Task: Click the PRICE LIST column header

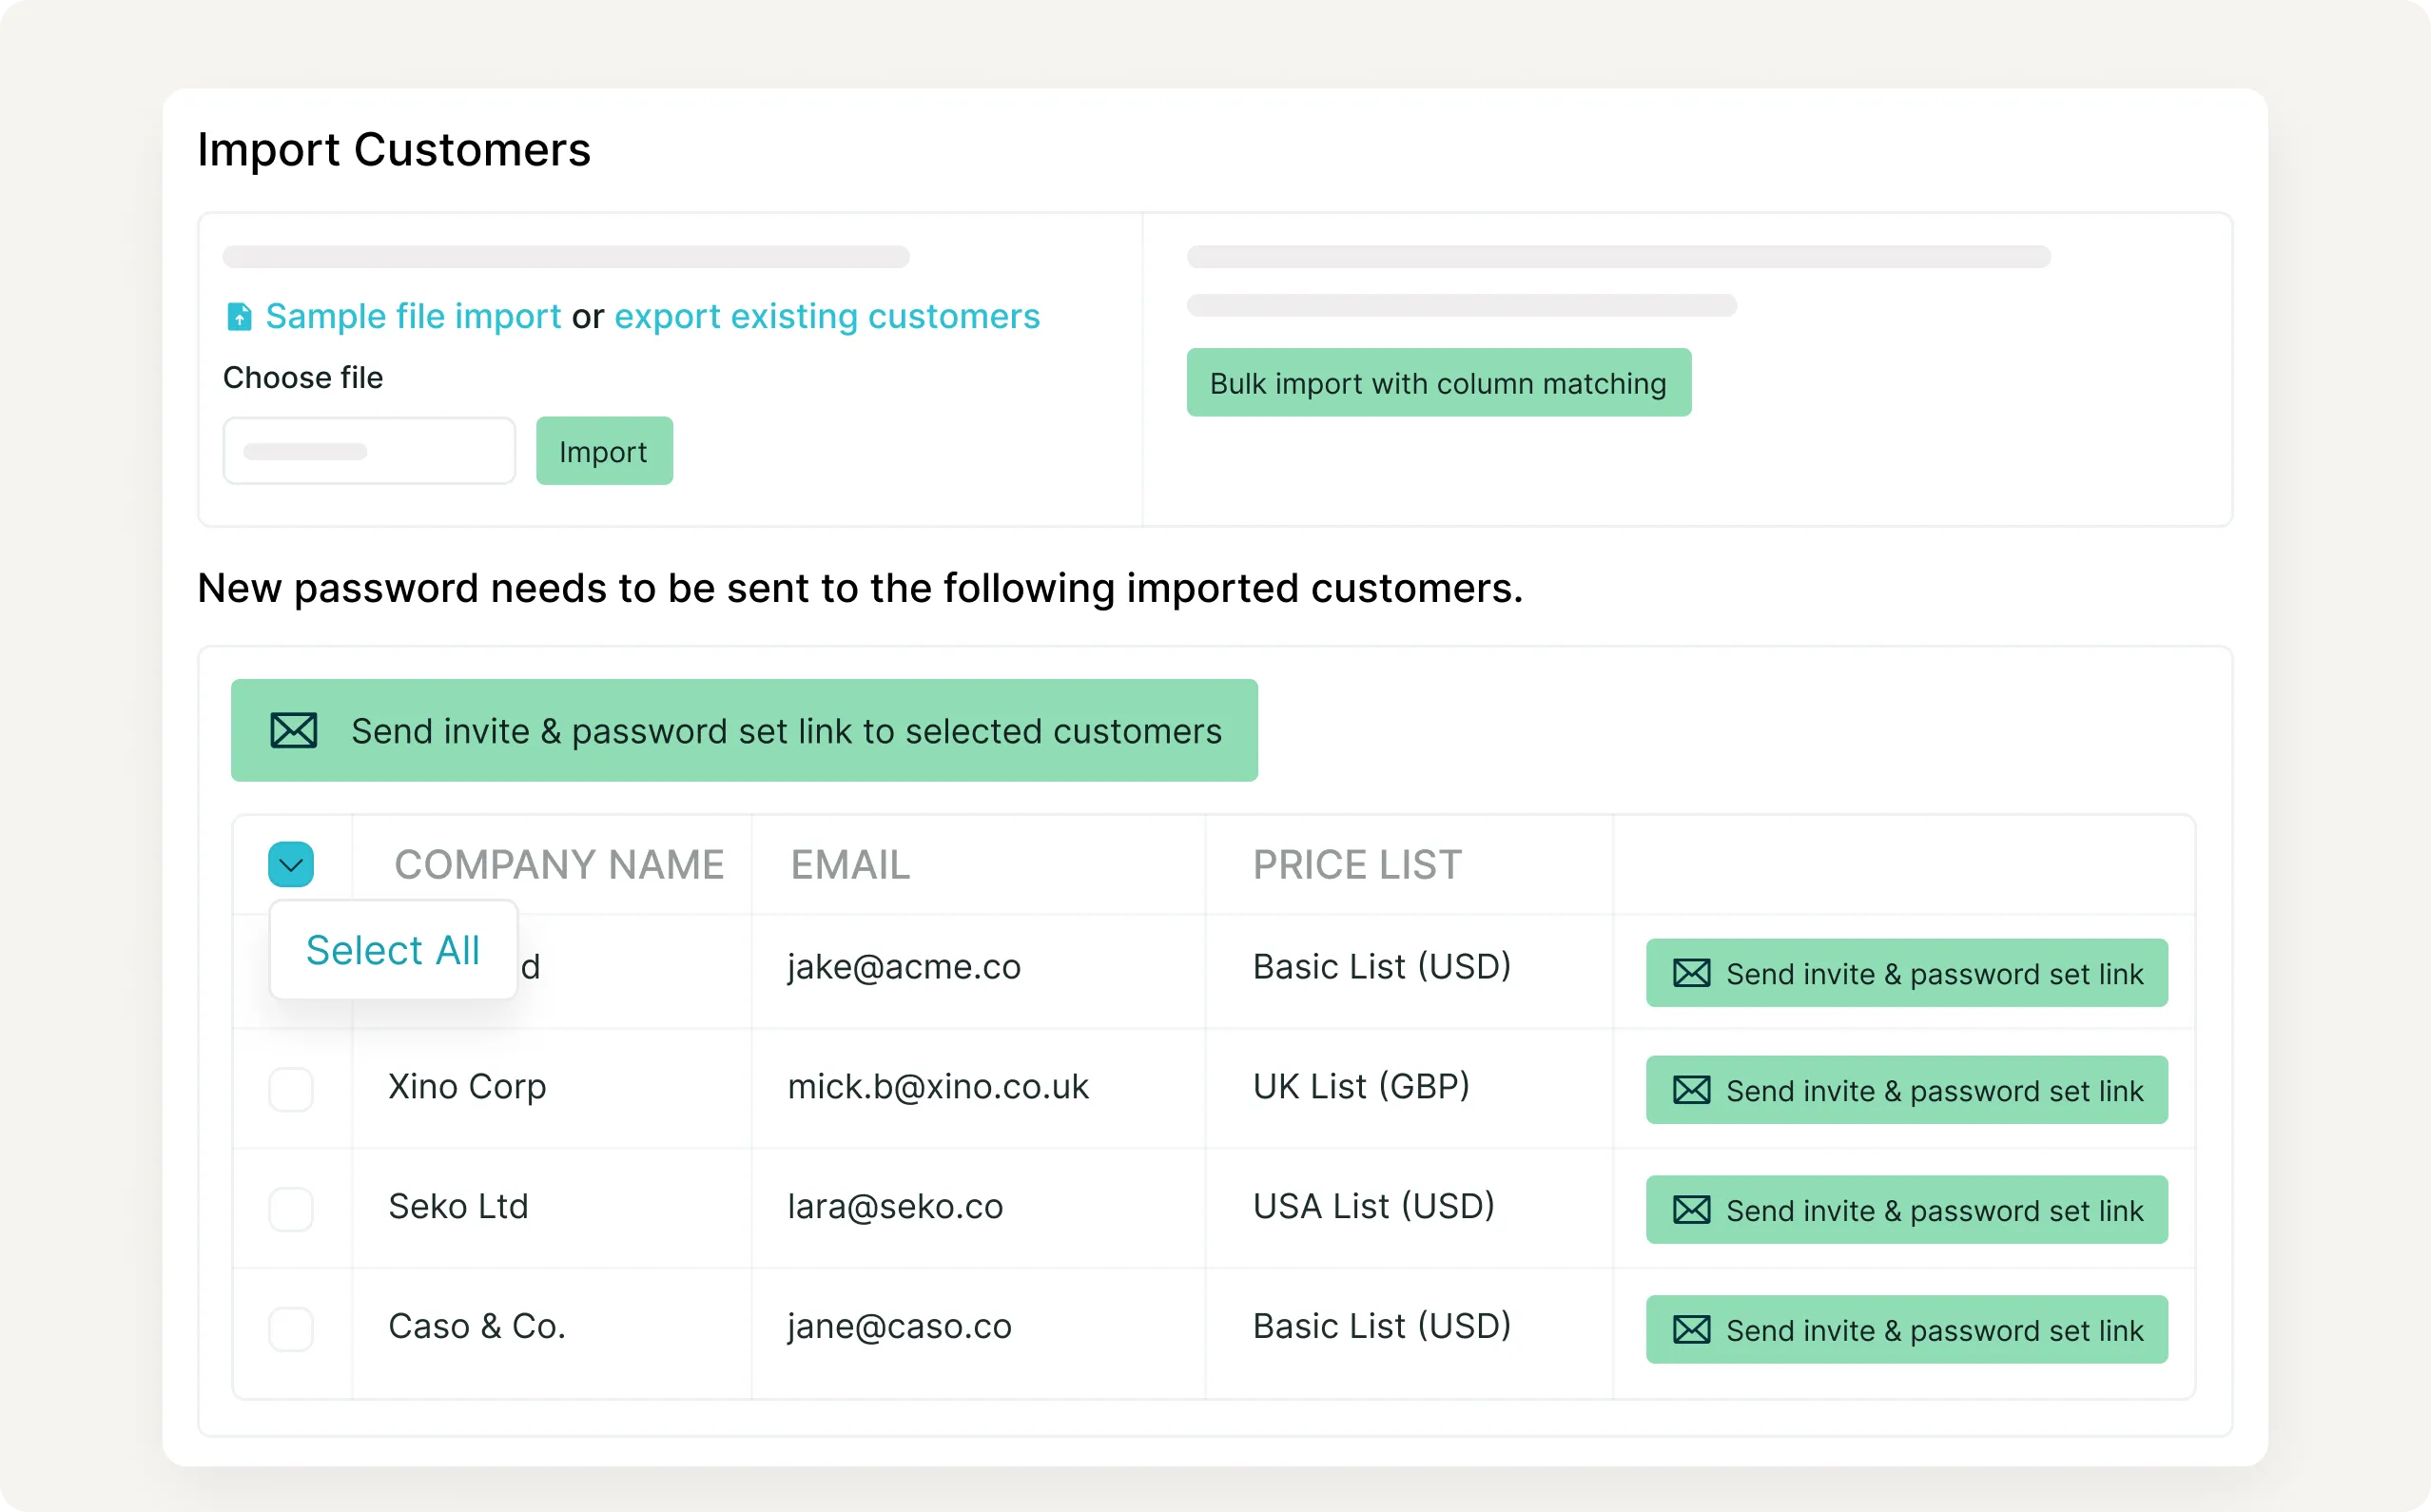Action: point(1357,865)
